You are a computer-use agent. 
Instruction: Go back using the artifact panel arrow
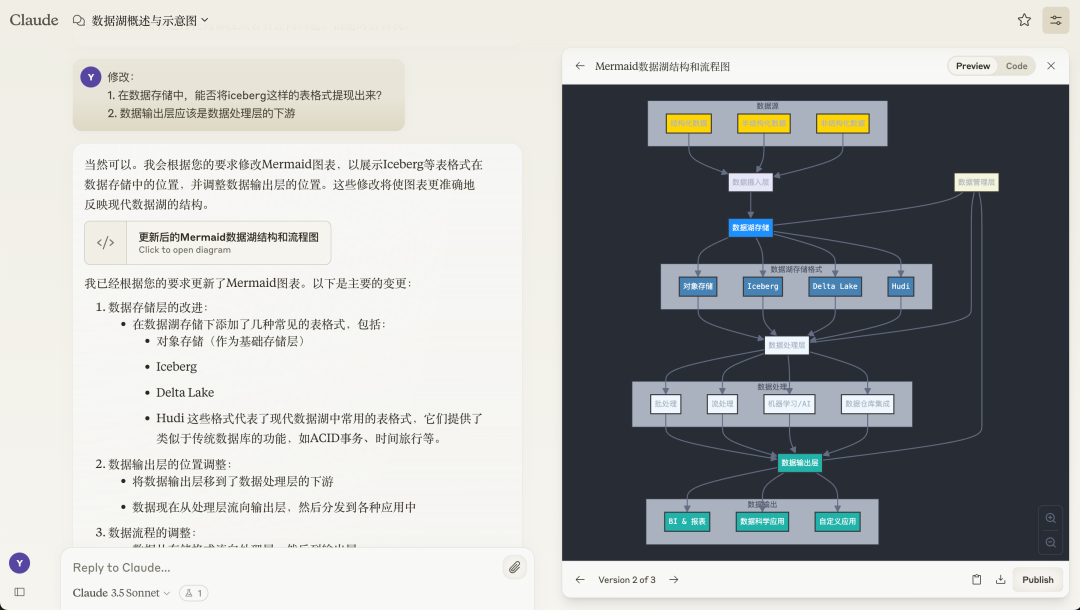point(580,65)
